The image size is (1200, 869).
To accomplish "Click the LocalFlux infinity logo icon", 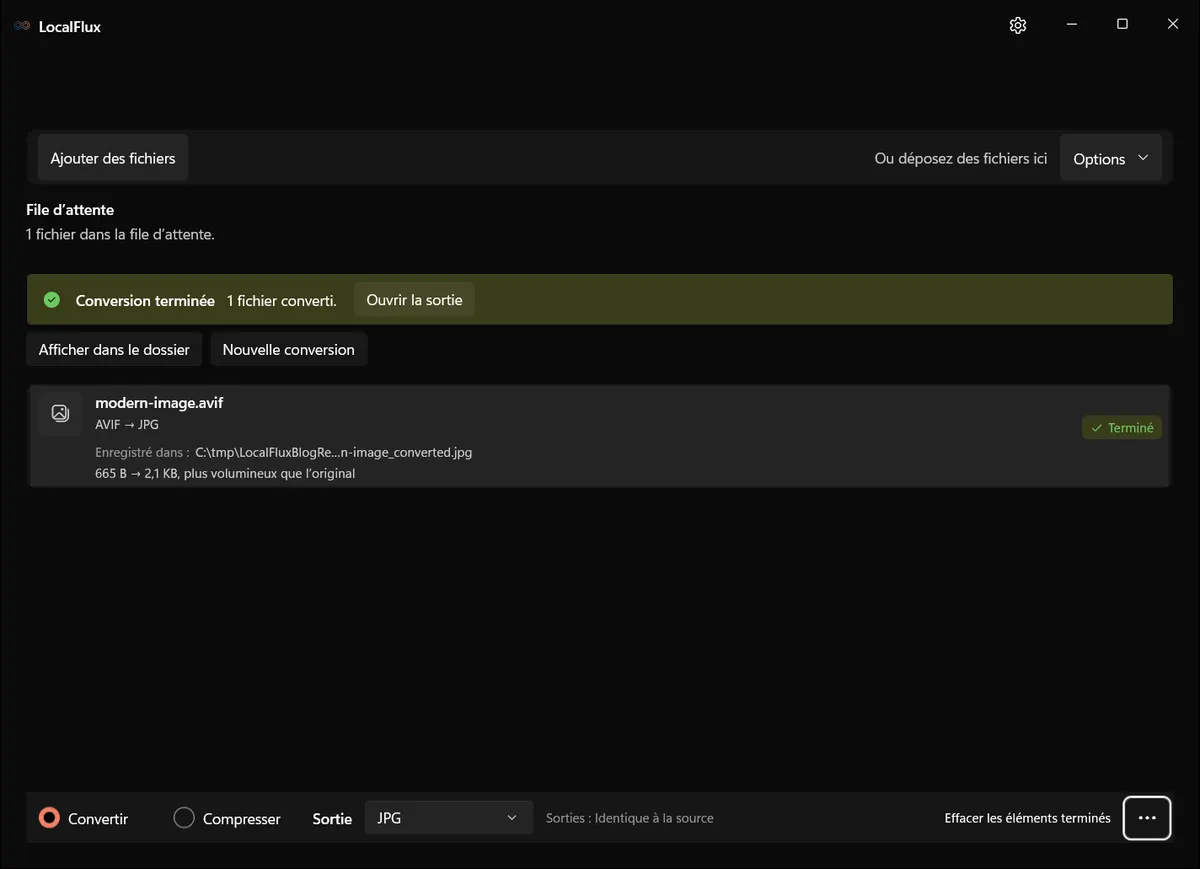I will coord(22,26).
